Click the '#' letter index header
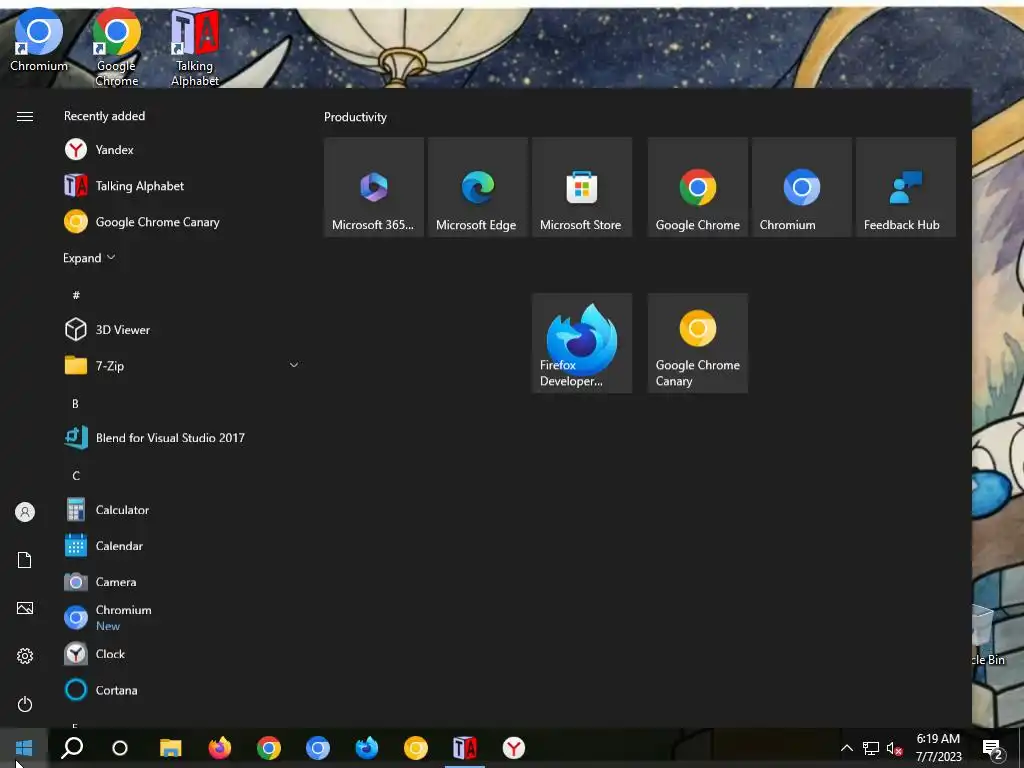This screenshot has height=768, width=1024. (x=76, y=295)
